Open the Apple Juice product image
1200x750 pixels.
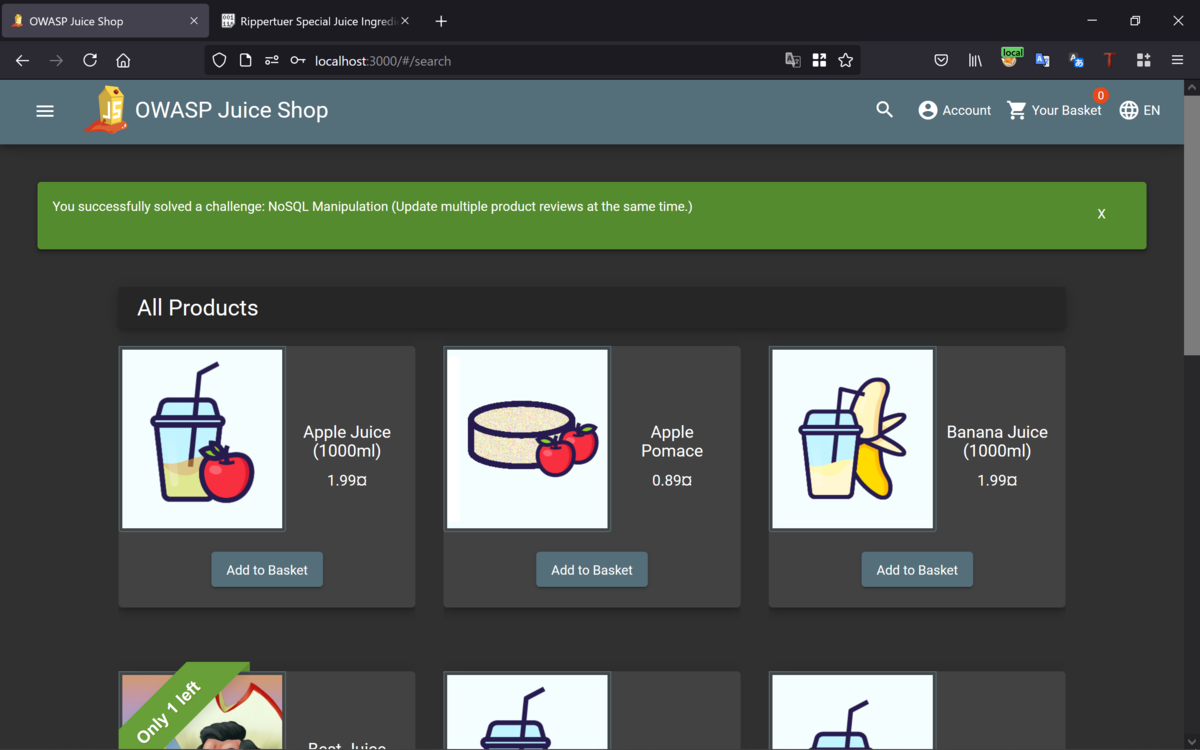(203, 439)
